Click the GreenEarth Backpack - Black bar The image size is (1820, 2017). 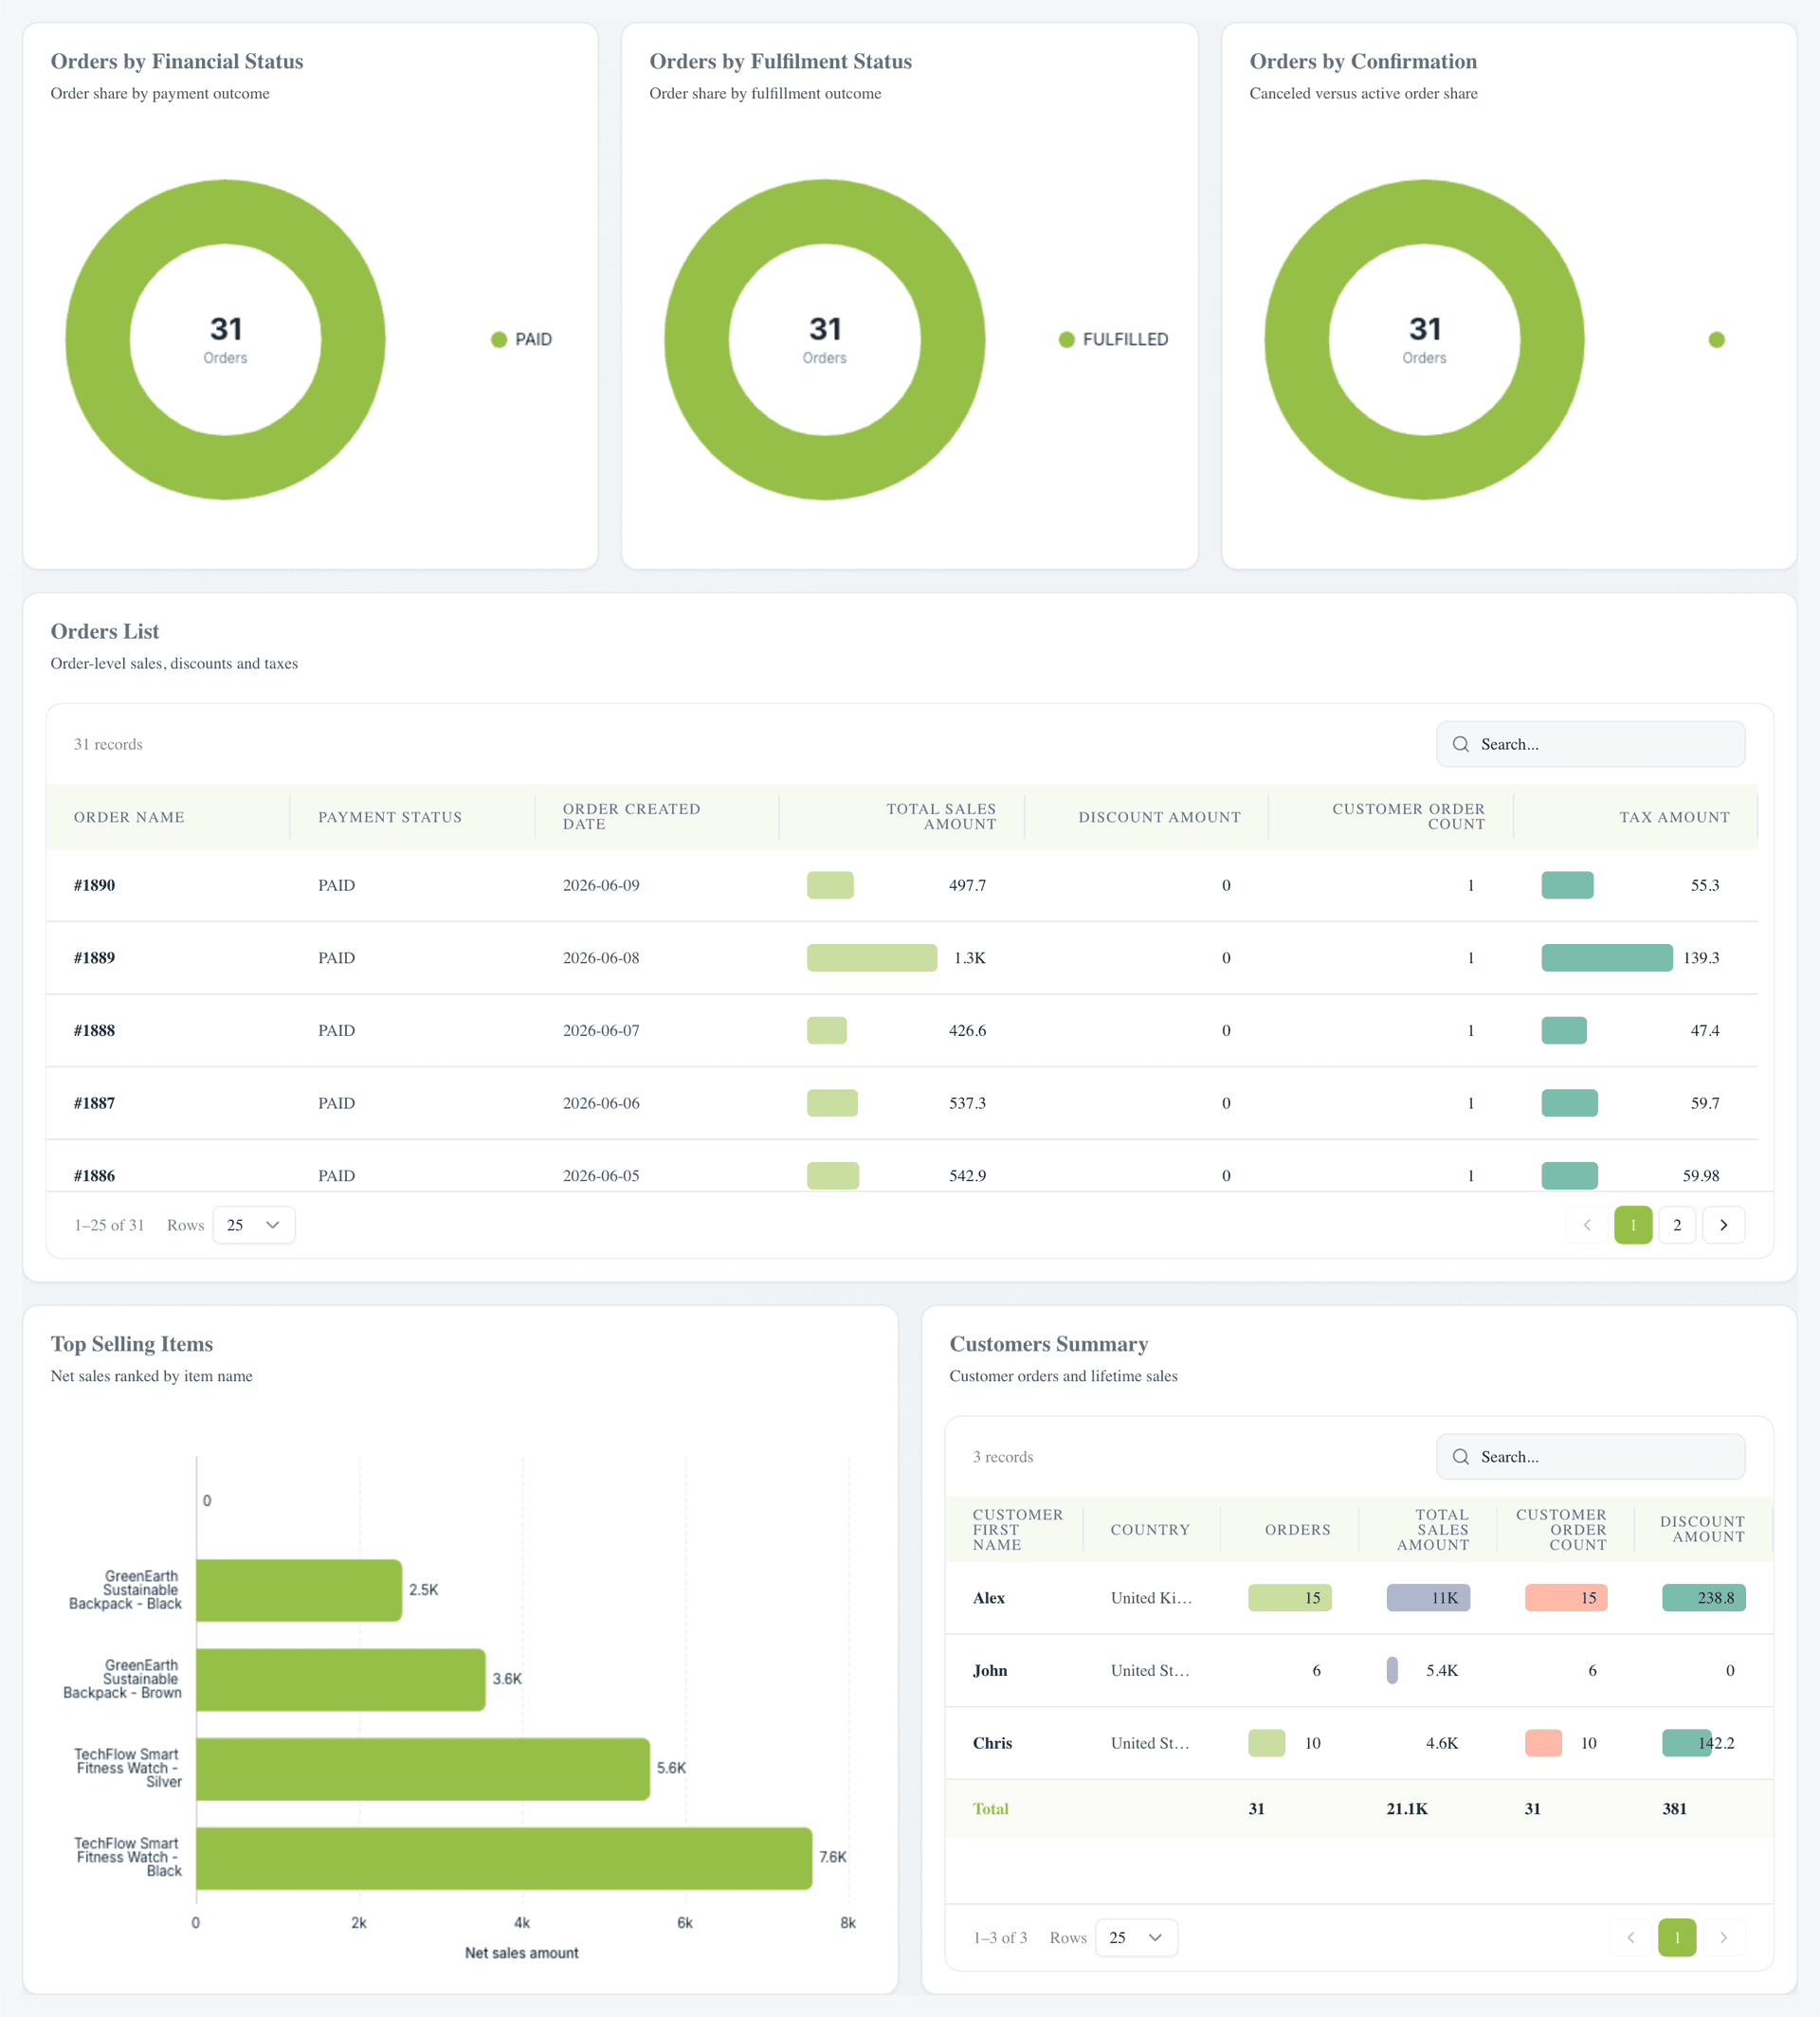pyautogui.click(x=299, y=1590)
